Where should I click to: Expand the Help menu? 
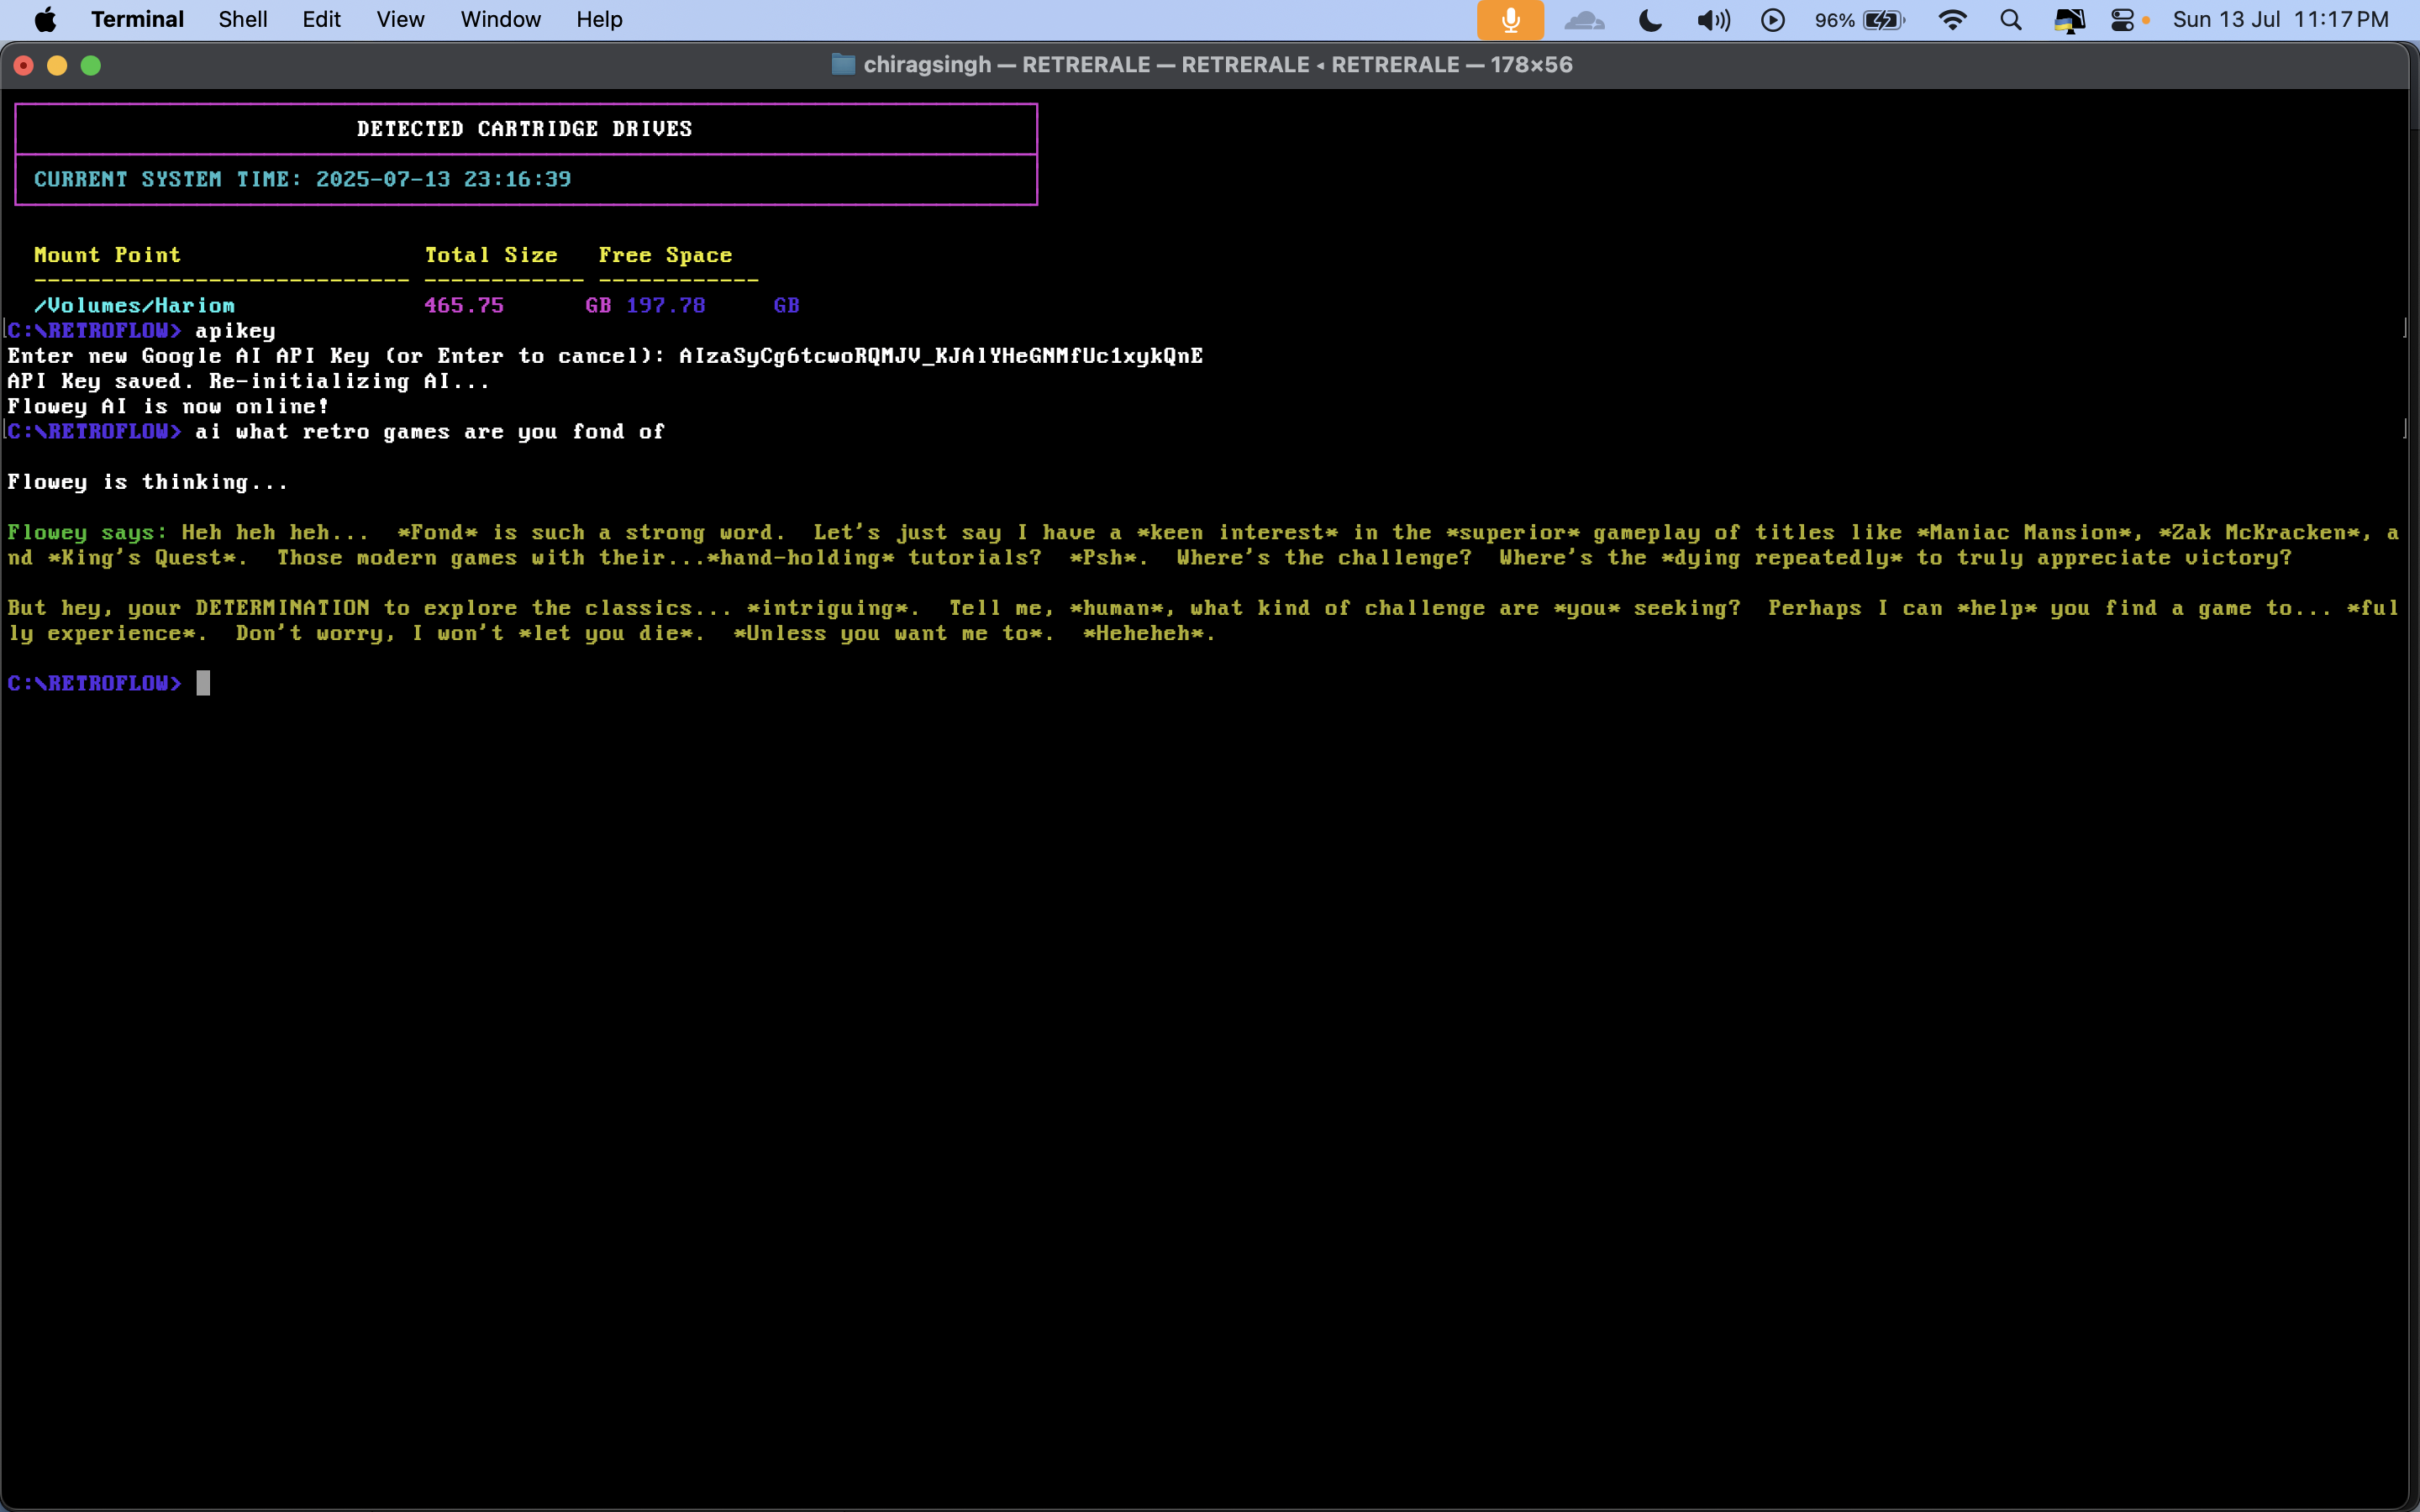599,20
